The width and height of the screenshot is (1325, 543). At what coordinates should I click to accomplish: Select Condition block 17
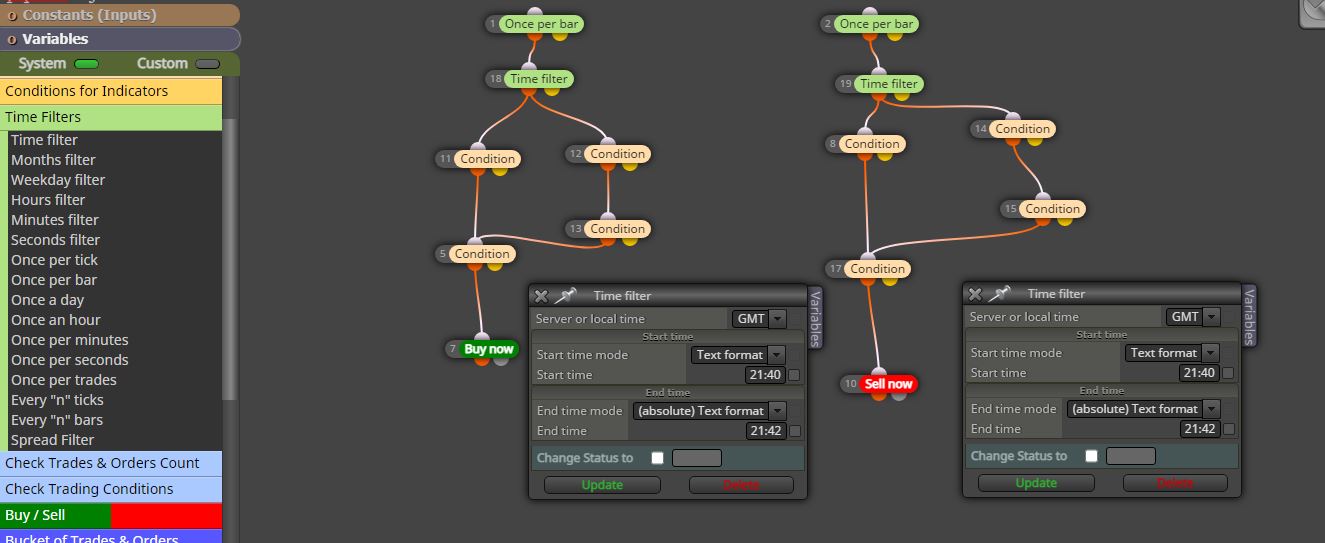[x=878, y=268]
